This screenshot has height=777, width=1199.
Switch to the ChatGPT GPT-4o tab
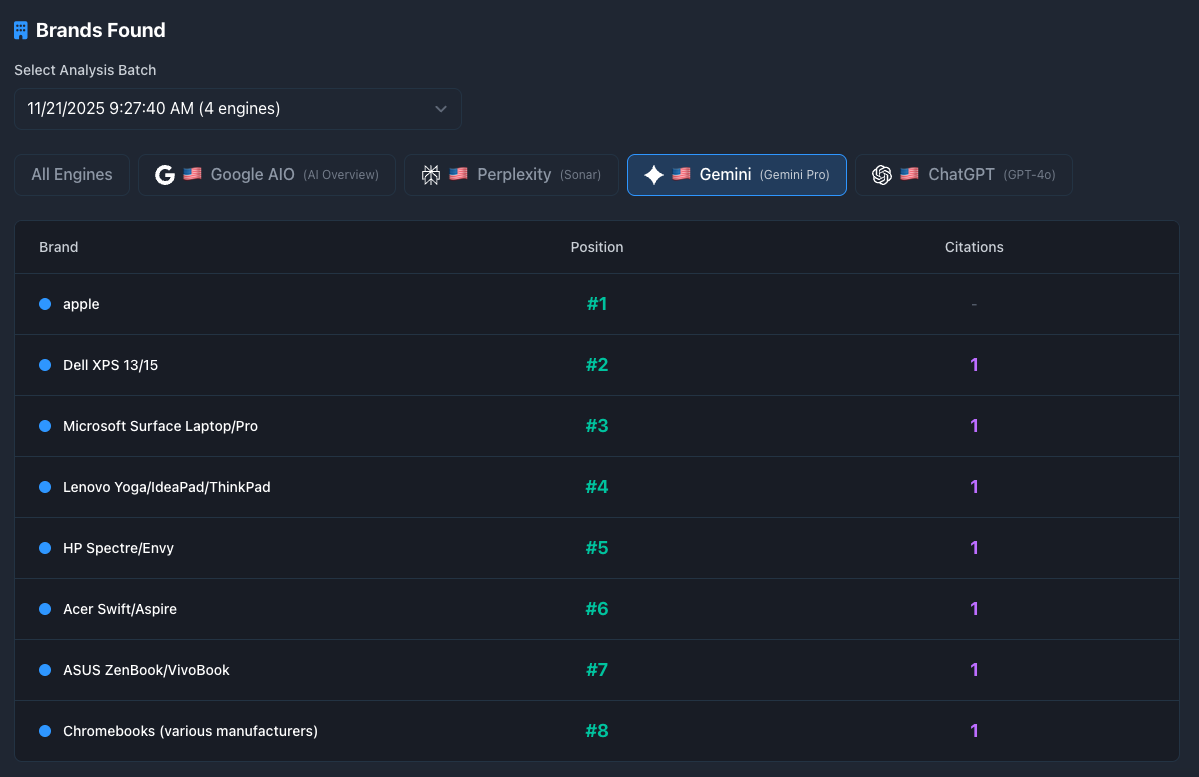(963, 175)
